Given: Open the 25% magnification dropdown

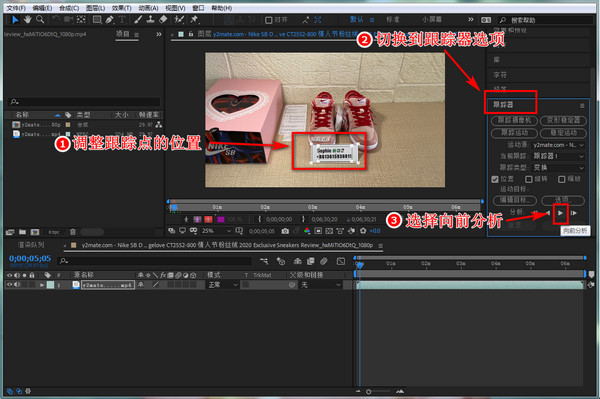Looking at the screenshot, I should [216, 231].
